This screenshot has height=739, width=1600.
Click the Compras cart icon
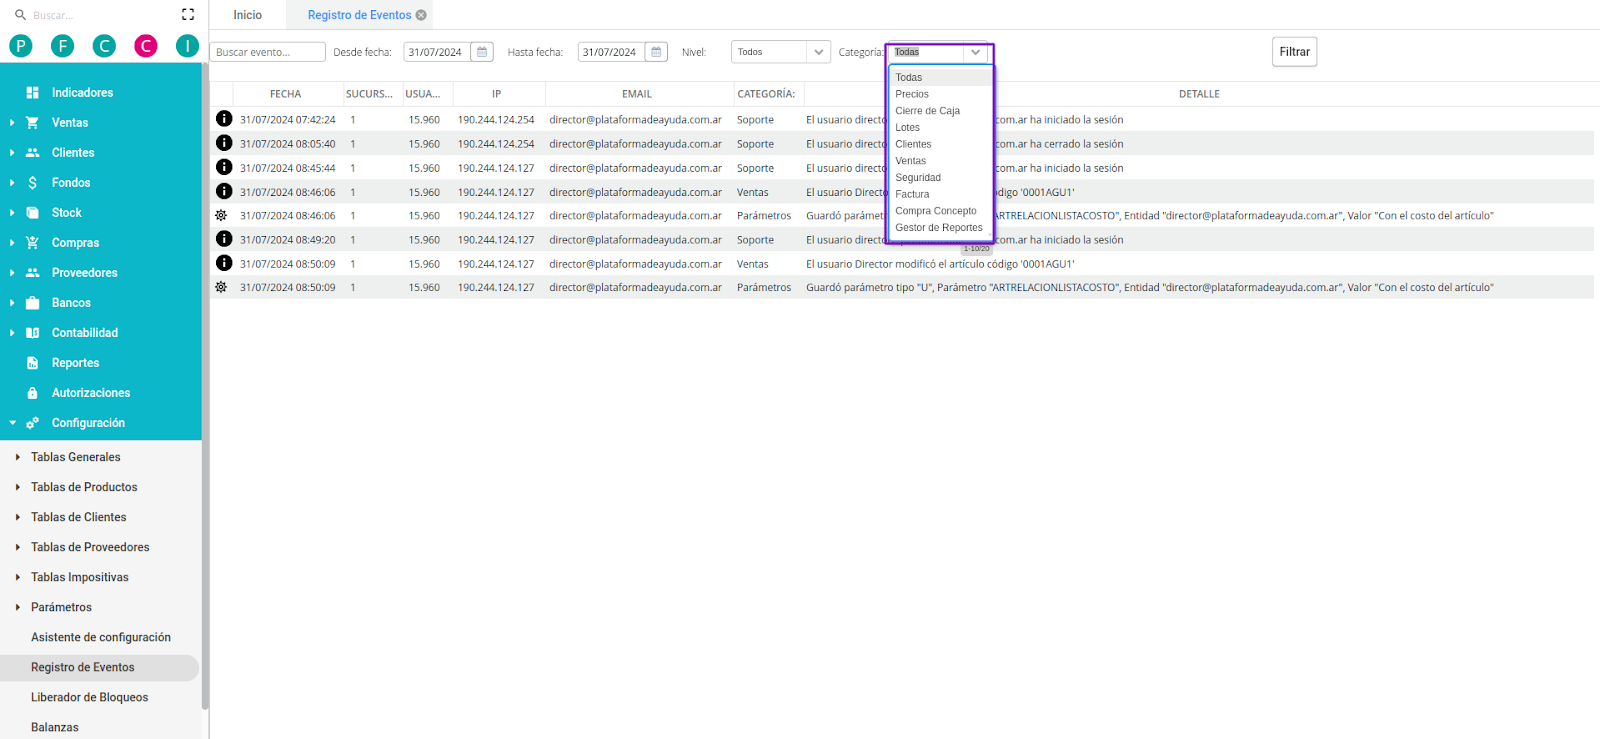tap(32, 242)
